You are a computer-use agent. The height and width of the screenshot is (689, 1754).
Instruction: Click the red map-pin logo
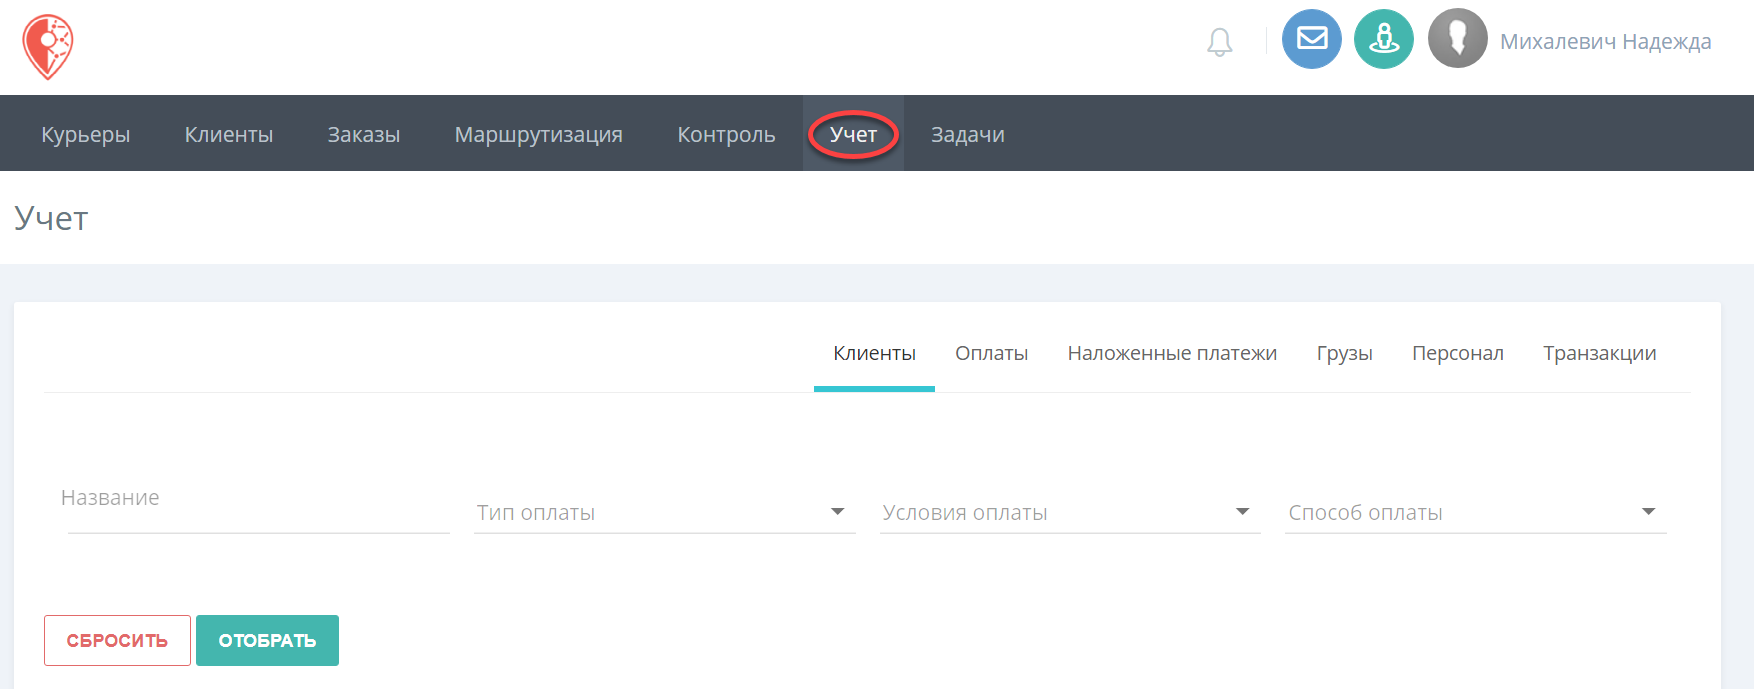(48, 47)
